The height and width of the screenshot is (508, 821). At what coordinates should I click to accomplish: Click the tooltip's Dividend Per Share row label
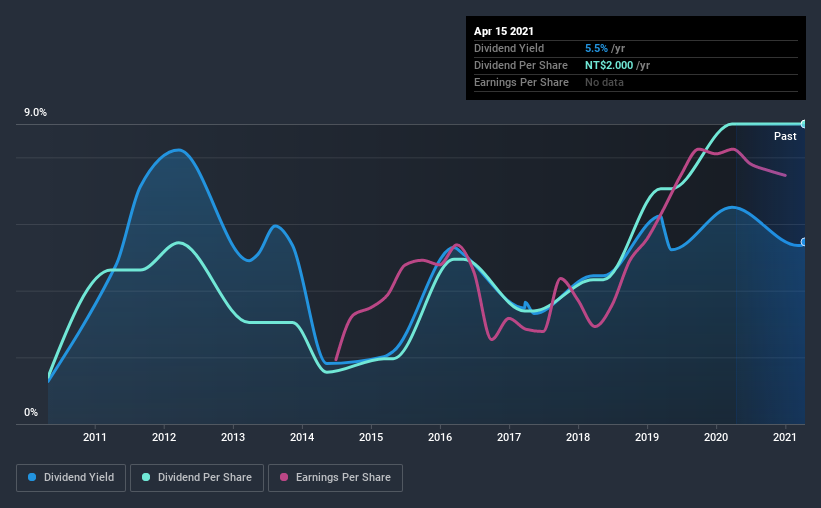[520, 65]
